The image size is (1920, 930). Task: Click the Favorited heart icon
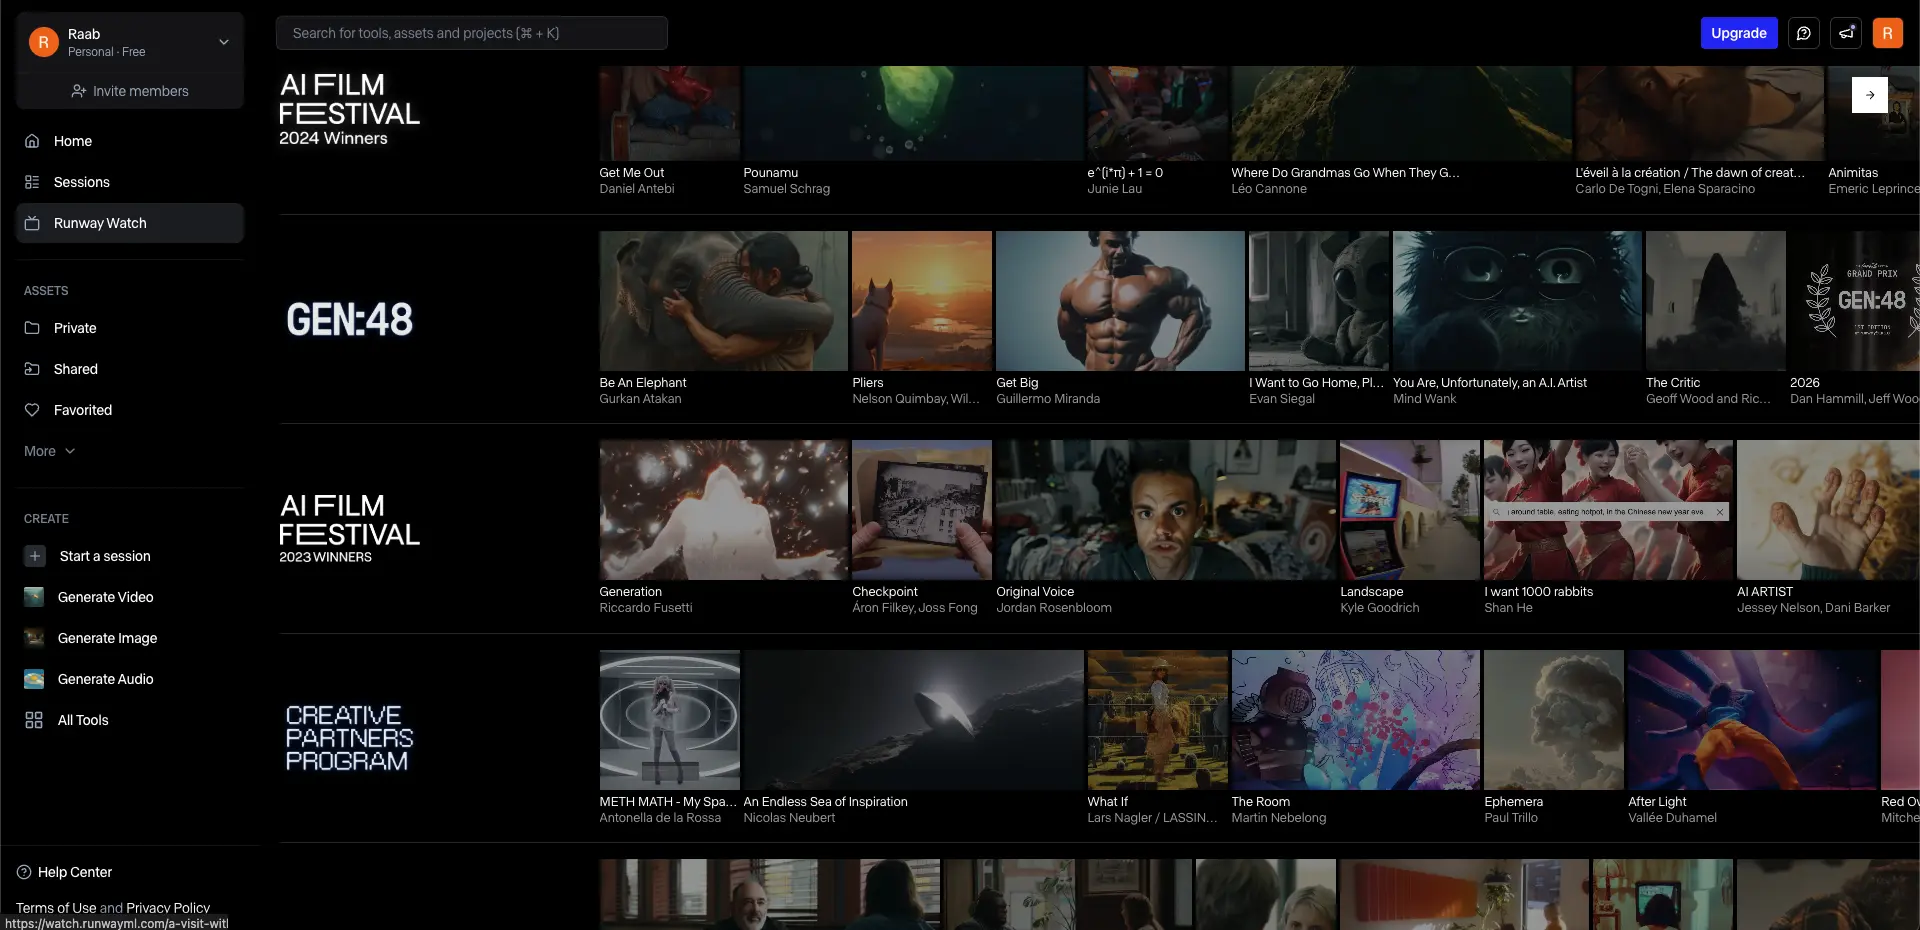(32, 410)
